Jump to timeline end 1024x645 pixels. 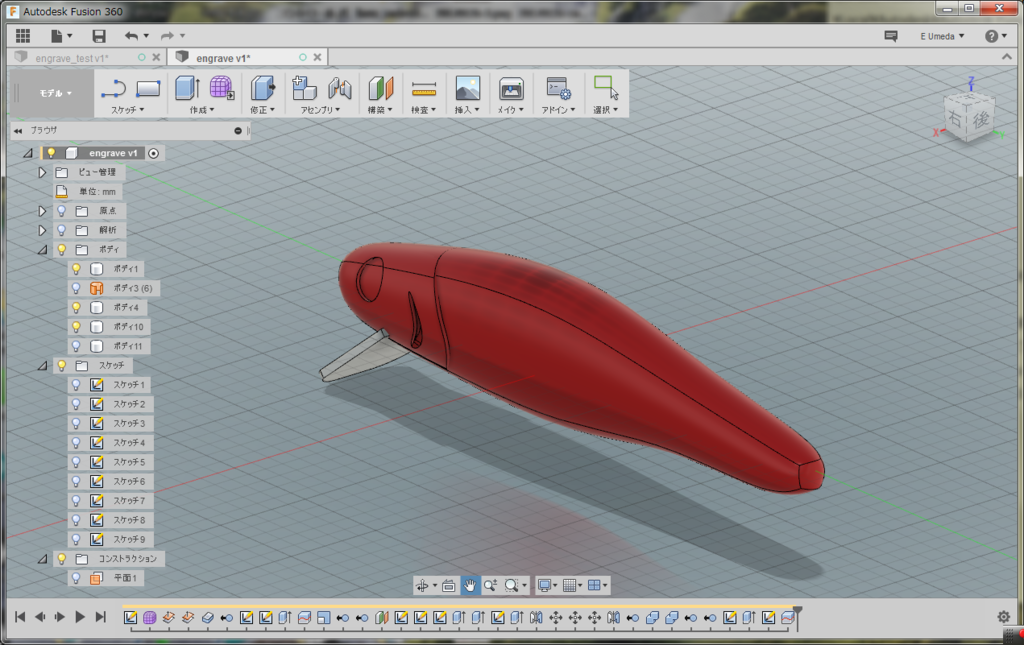pyautogui.click(x=101, y=617)
